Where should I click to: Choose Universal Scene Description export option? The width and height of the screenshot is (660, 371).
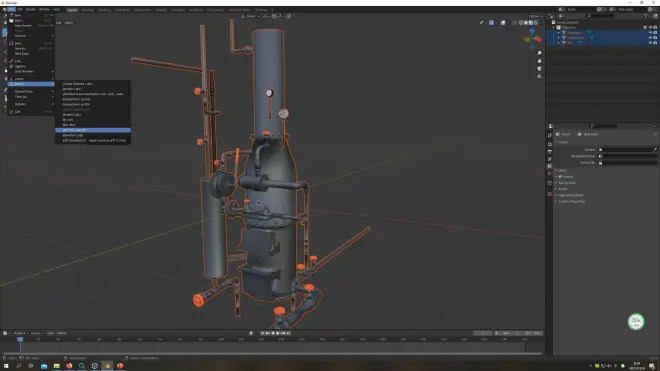(x=93, y=94)
